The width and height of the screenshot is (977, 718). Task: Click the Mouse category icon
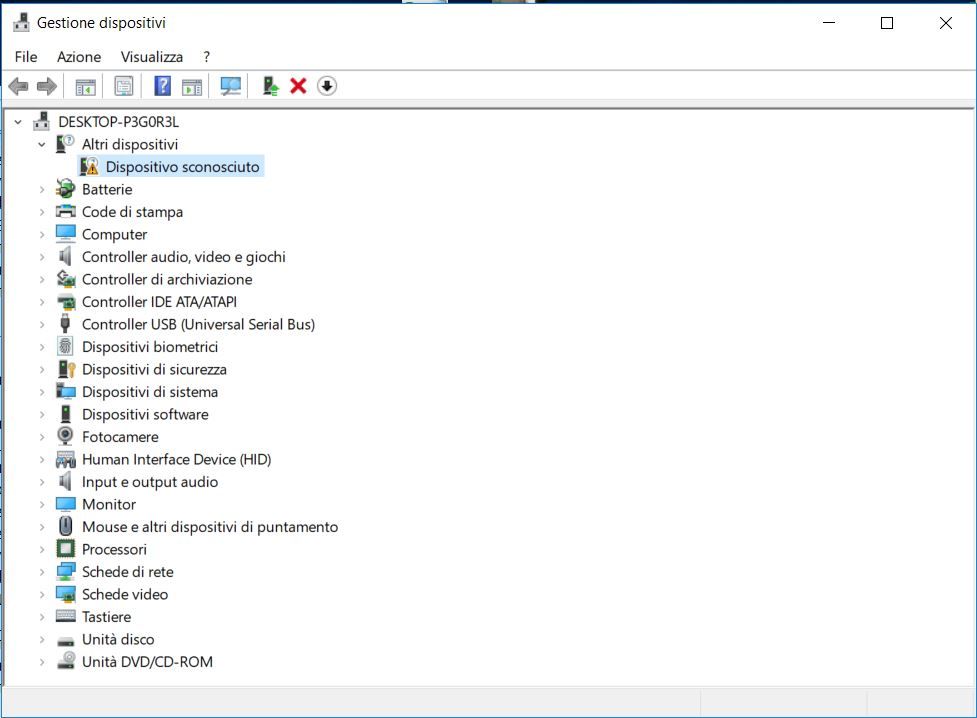click(65, 526)
